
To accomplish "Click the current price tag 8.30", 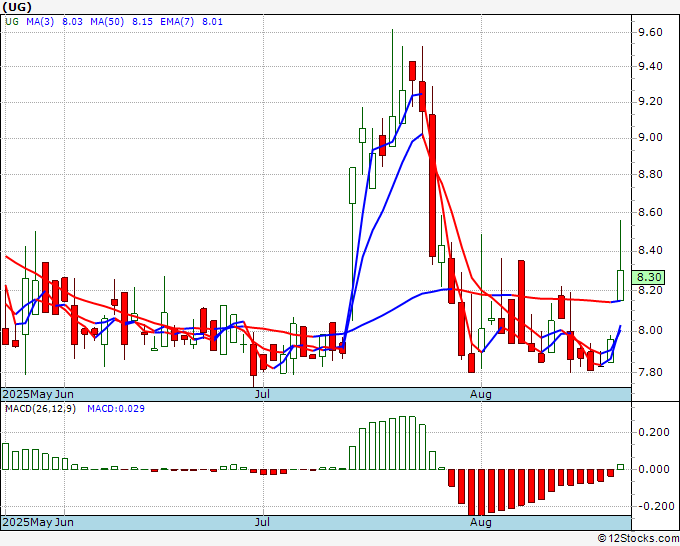I will point(648,277).
